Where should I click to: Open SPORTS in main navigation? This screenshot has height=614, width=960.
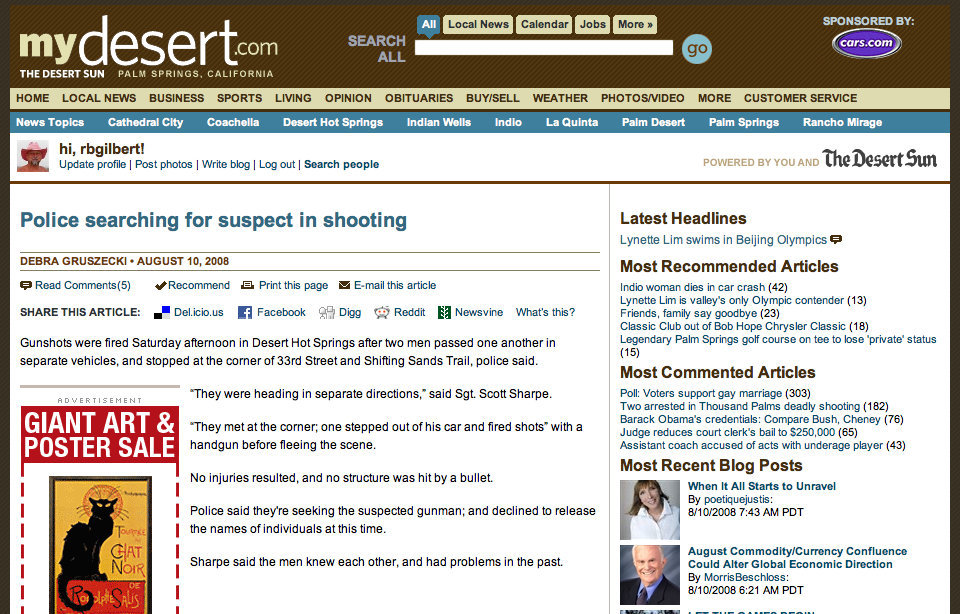pos(239,98)
